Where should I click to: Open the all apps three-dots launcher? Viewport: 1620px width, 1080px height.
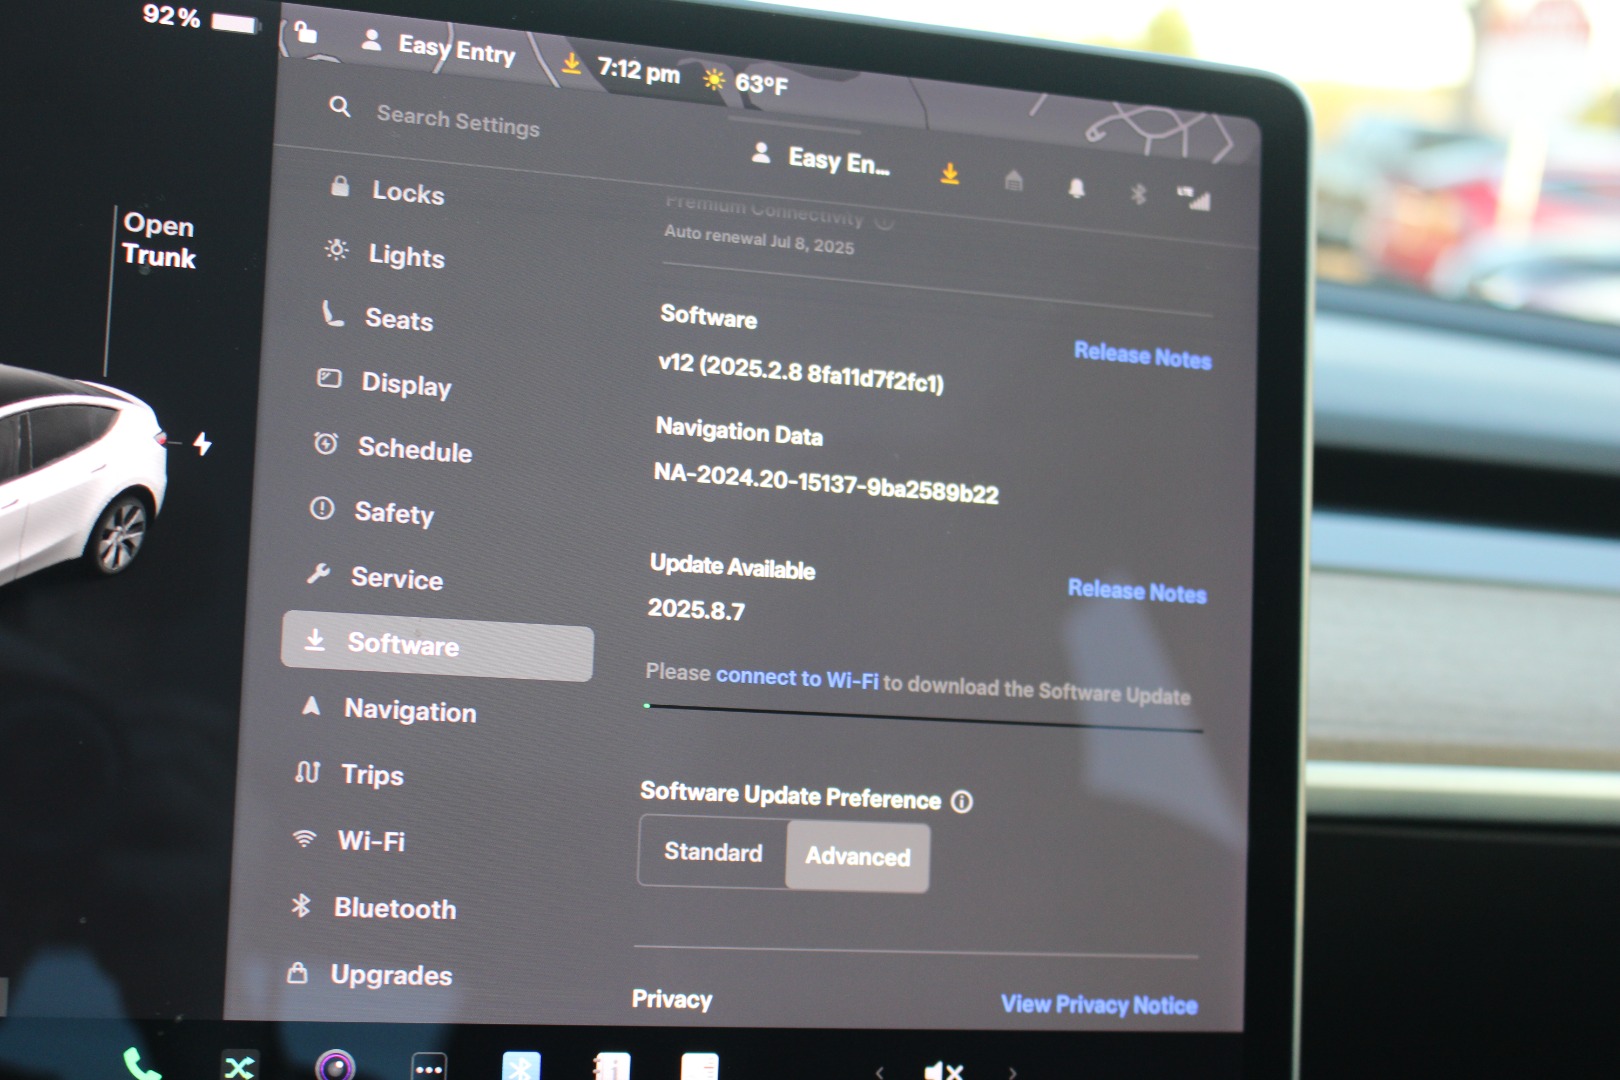tap(429, 1068)
